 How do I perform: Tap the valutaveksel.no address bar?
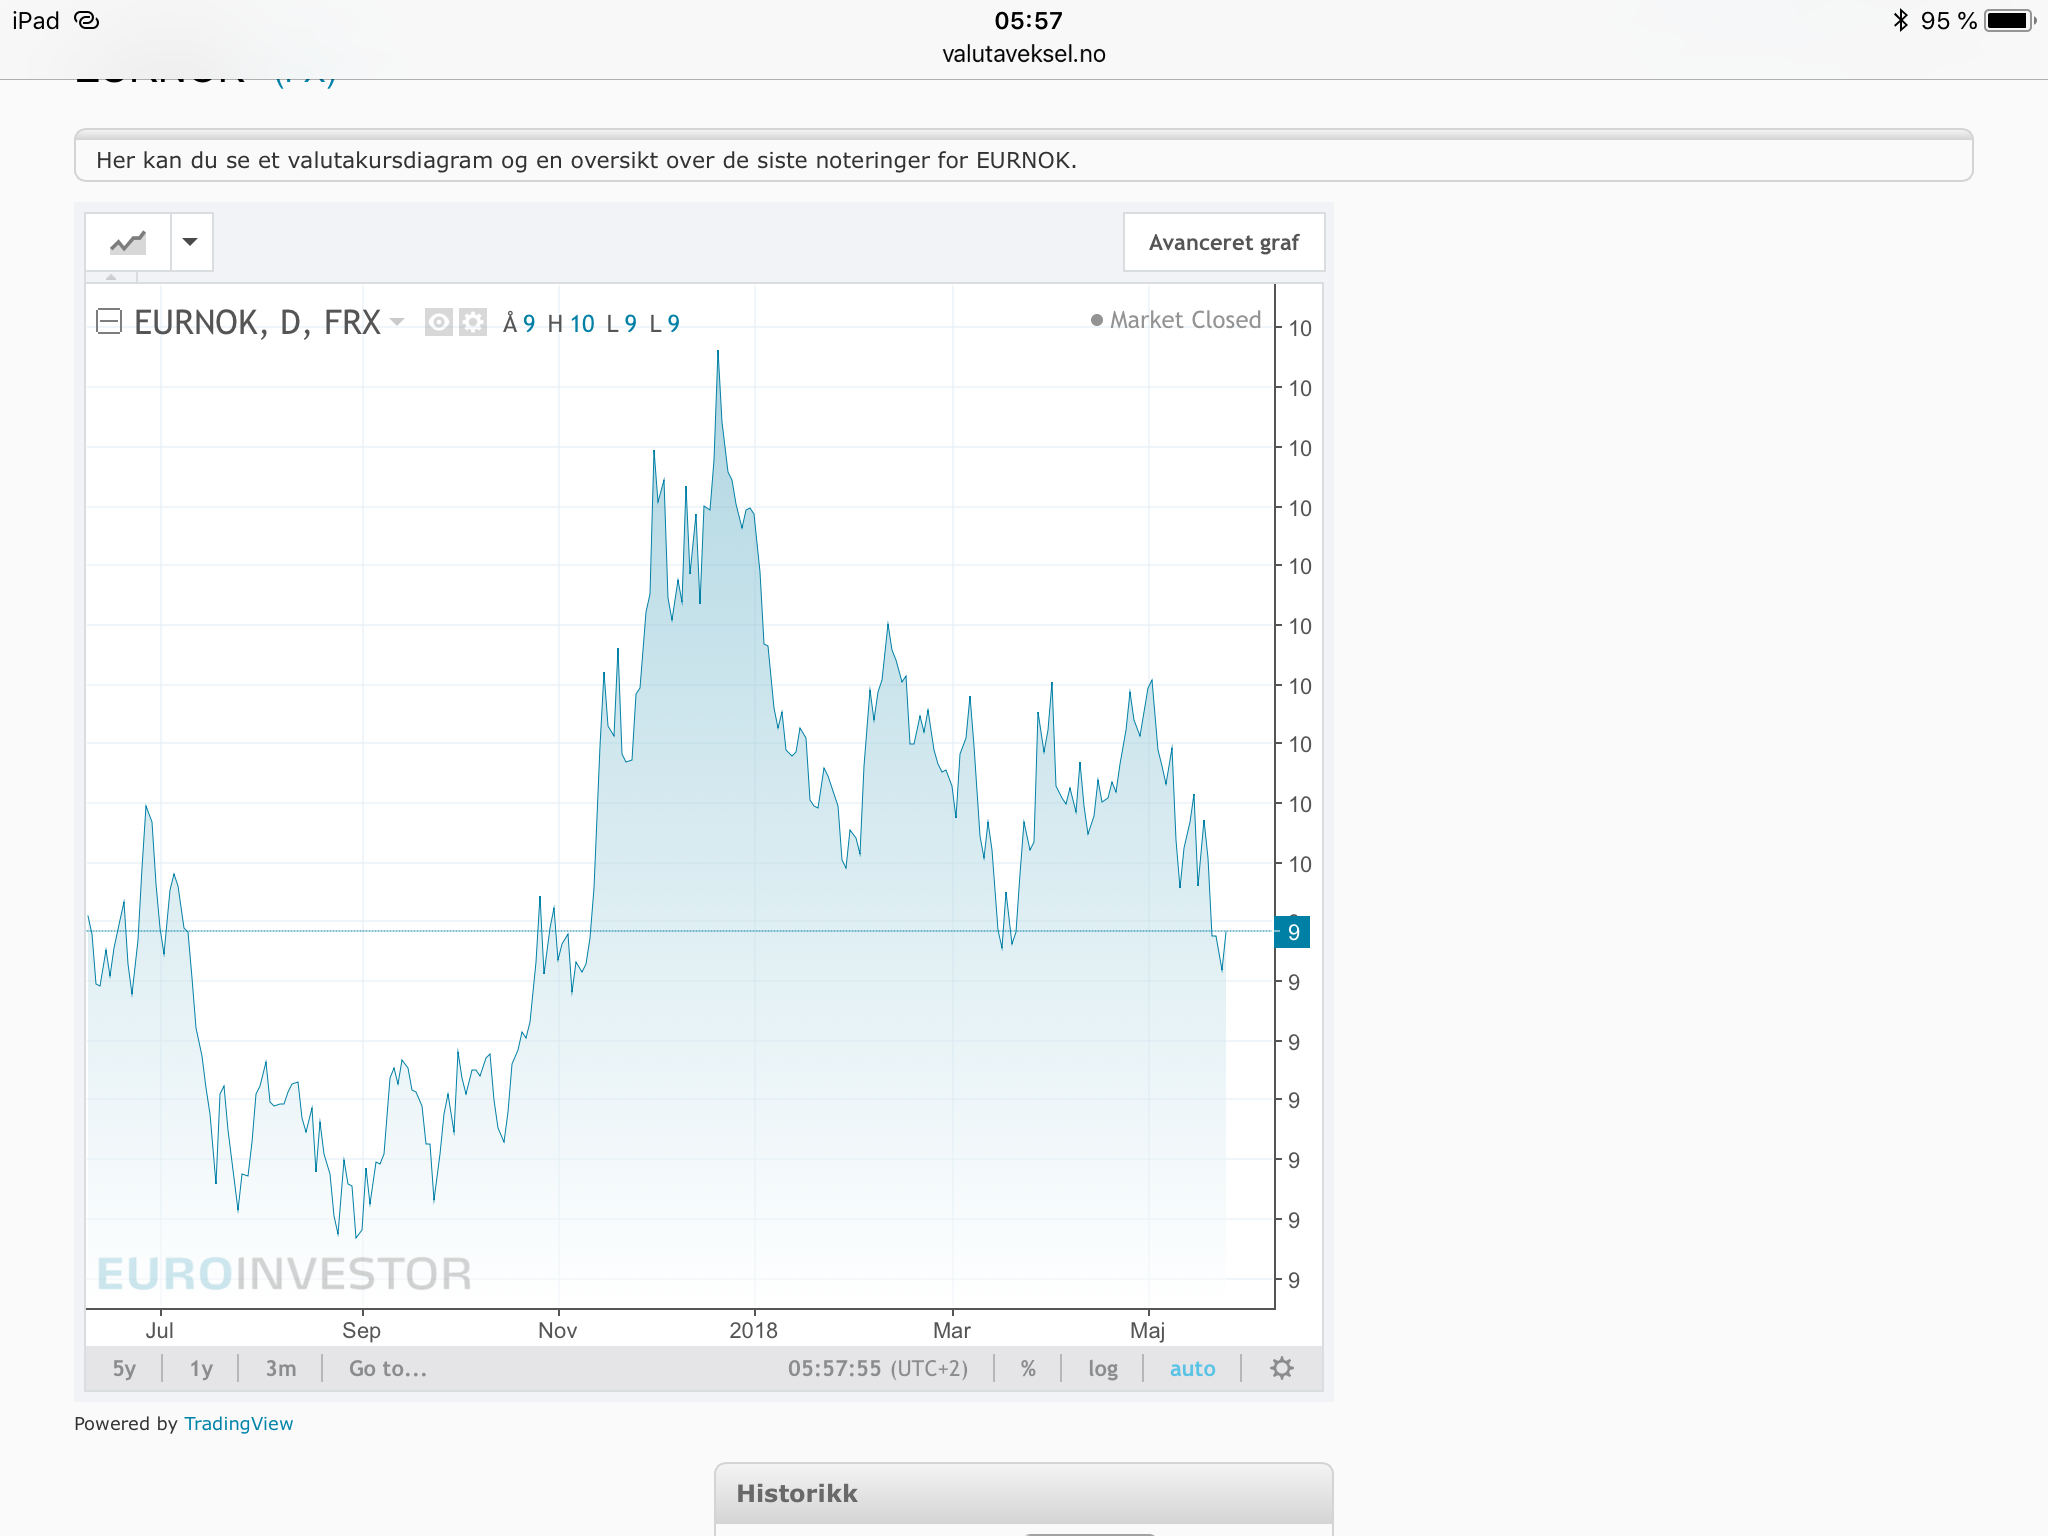(x=1024, y=54)
